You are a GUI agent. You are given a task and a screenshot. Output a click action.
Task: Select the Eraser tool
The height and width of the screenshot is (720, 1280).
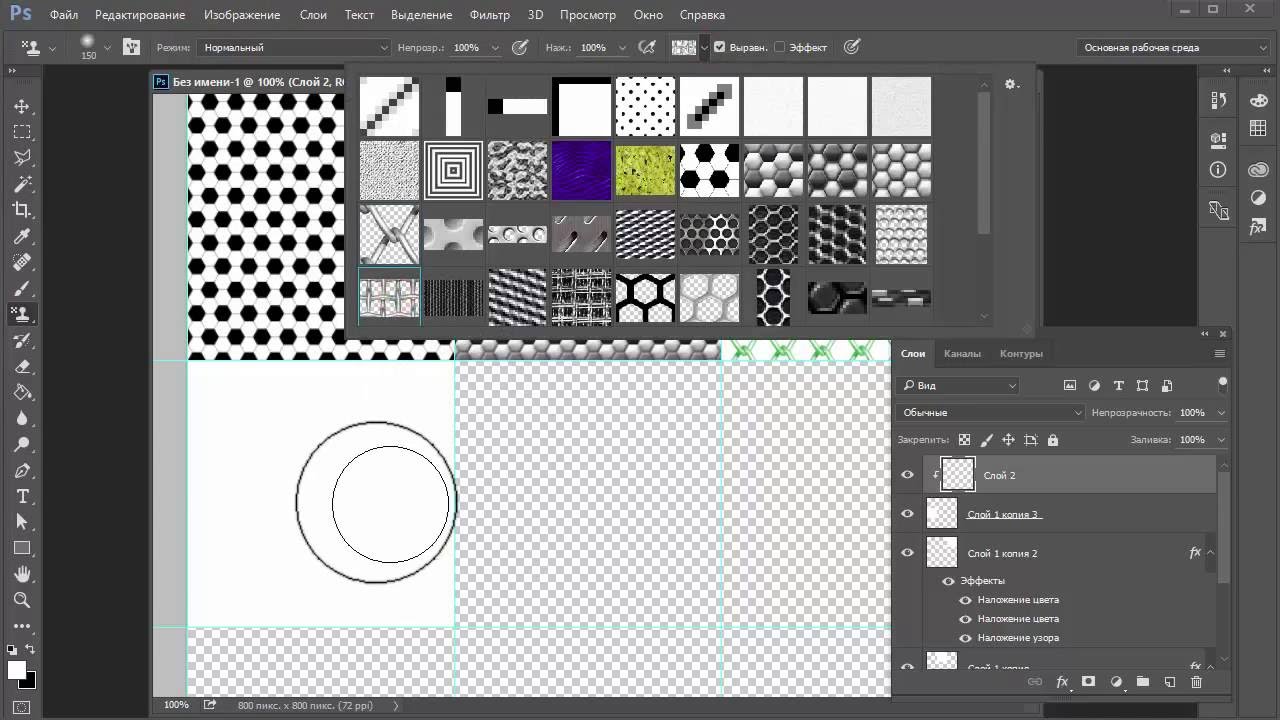[22, 366]
